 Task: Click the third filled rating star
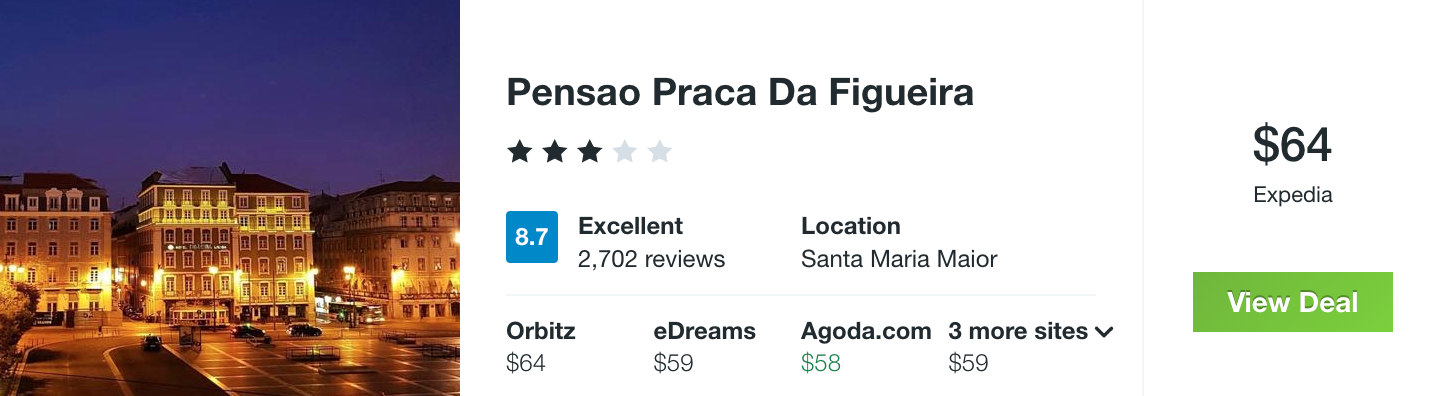click(589, 152)
